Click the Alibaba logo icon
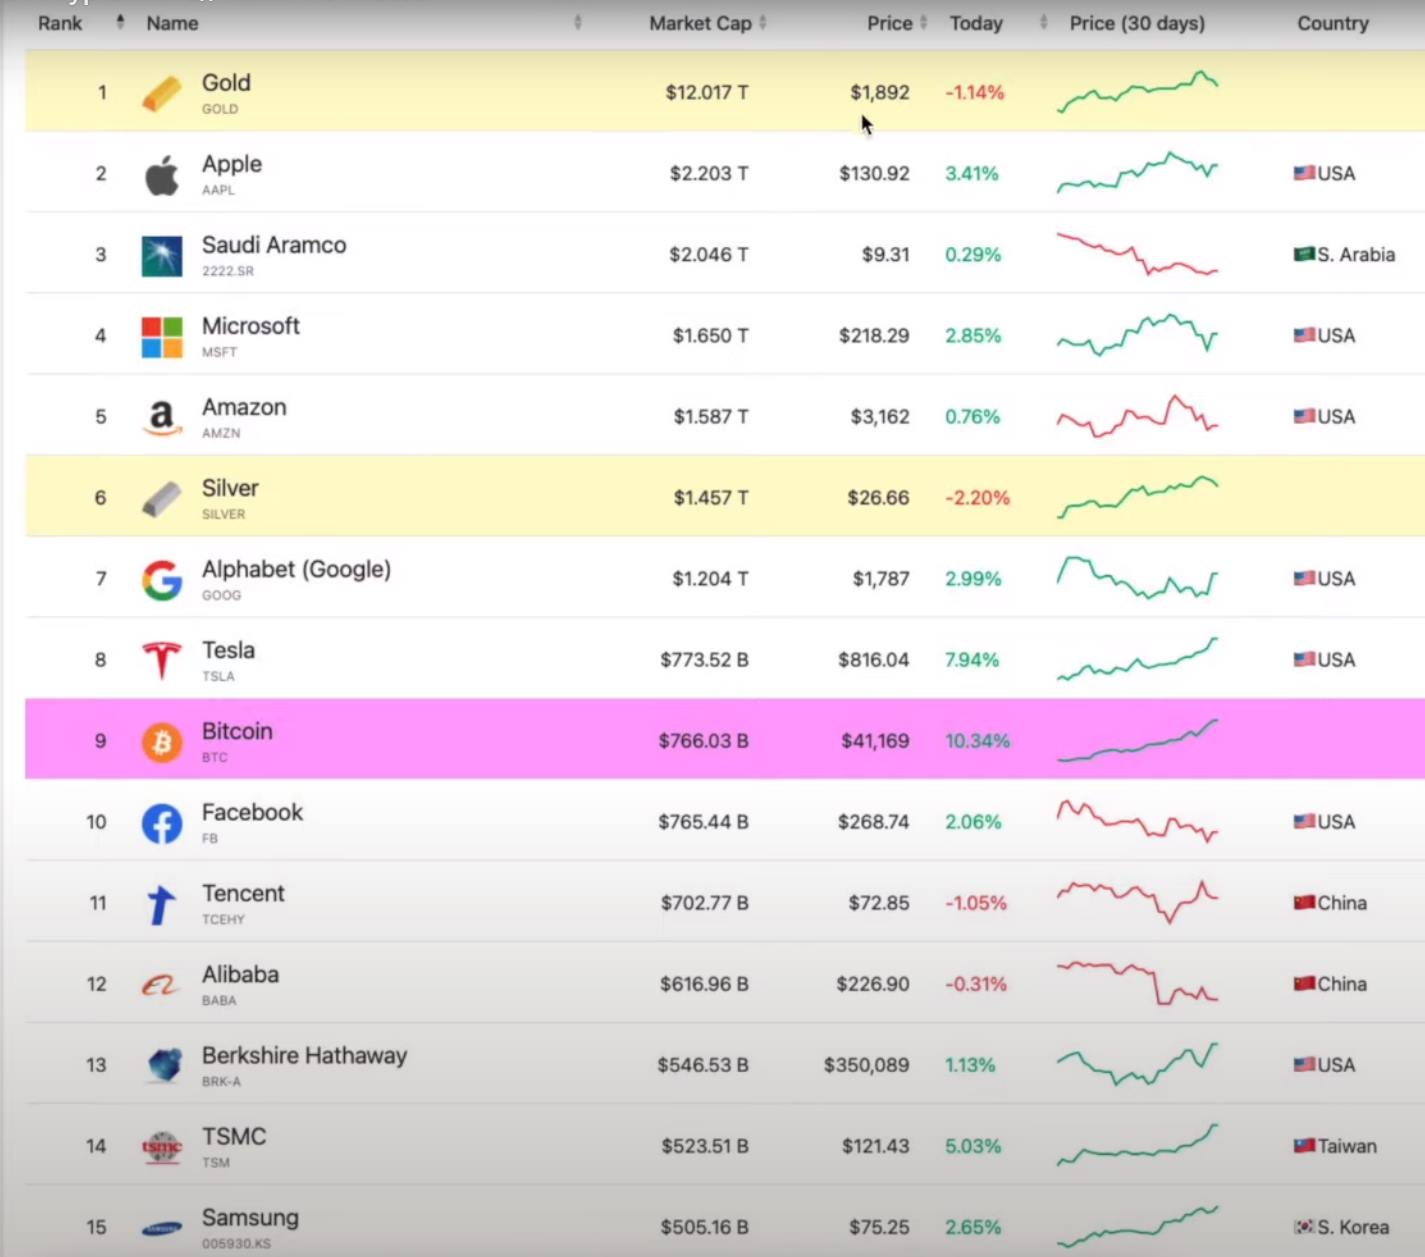Screen dimensions: 1425x1257 161,986
